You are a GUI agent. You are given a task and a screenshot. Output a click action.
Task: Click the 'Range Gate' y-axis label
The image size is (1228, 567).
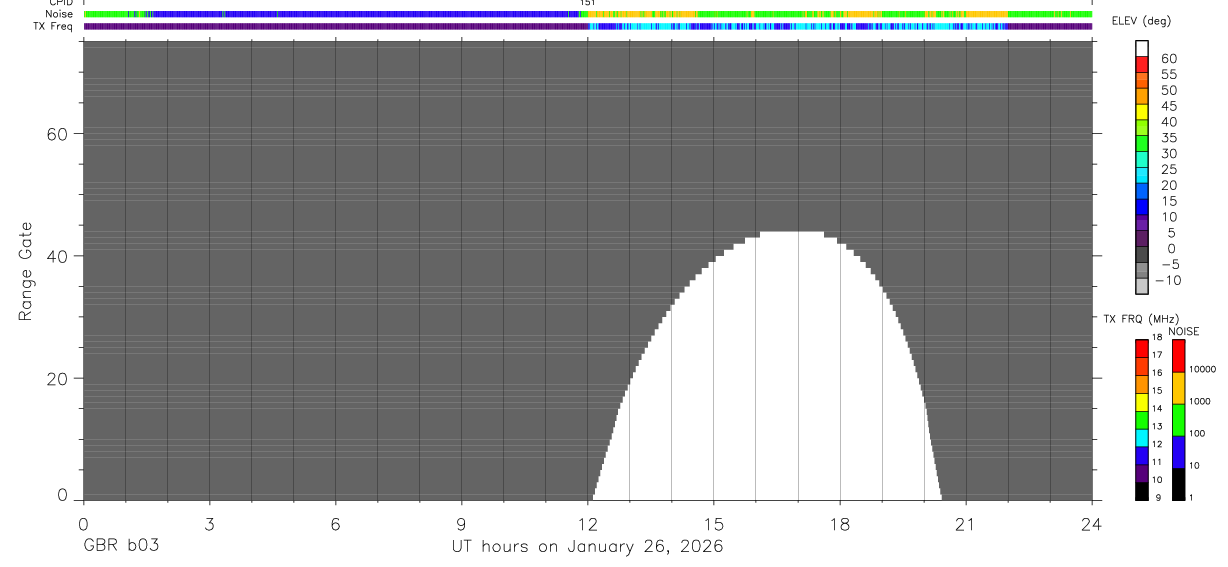25,271
